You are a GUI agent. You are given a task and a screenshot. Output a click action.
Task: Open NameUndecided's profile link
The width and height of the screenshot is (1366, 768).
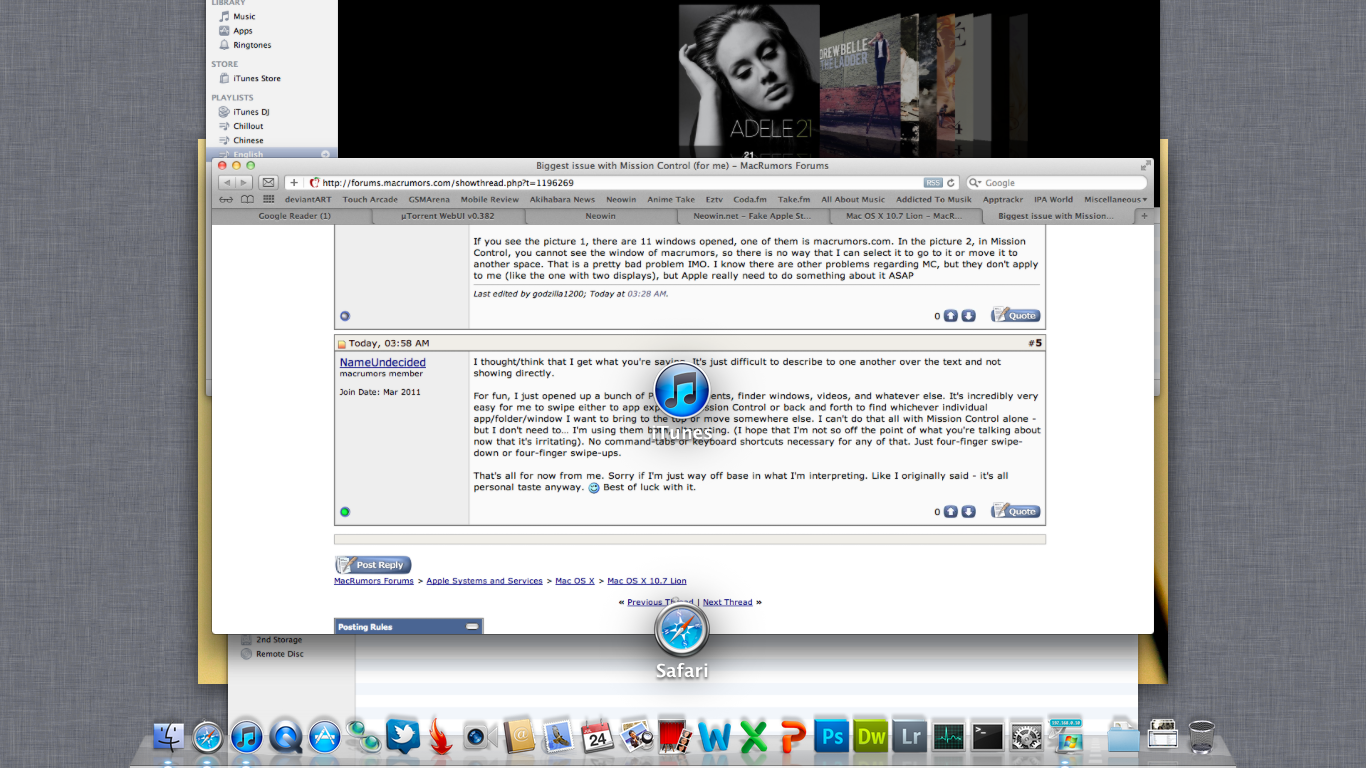point(382,362)
